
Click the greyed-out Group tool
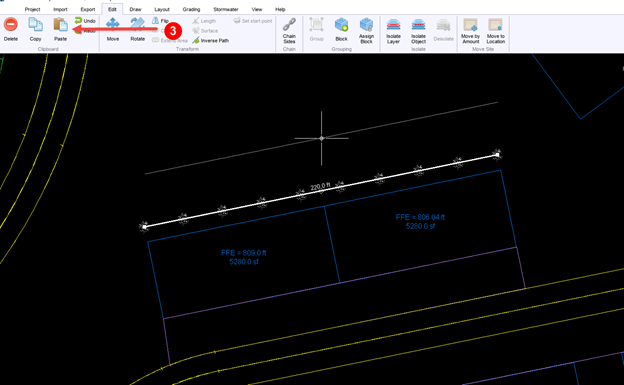[x=316, y=29]
